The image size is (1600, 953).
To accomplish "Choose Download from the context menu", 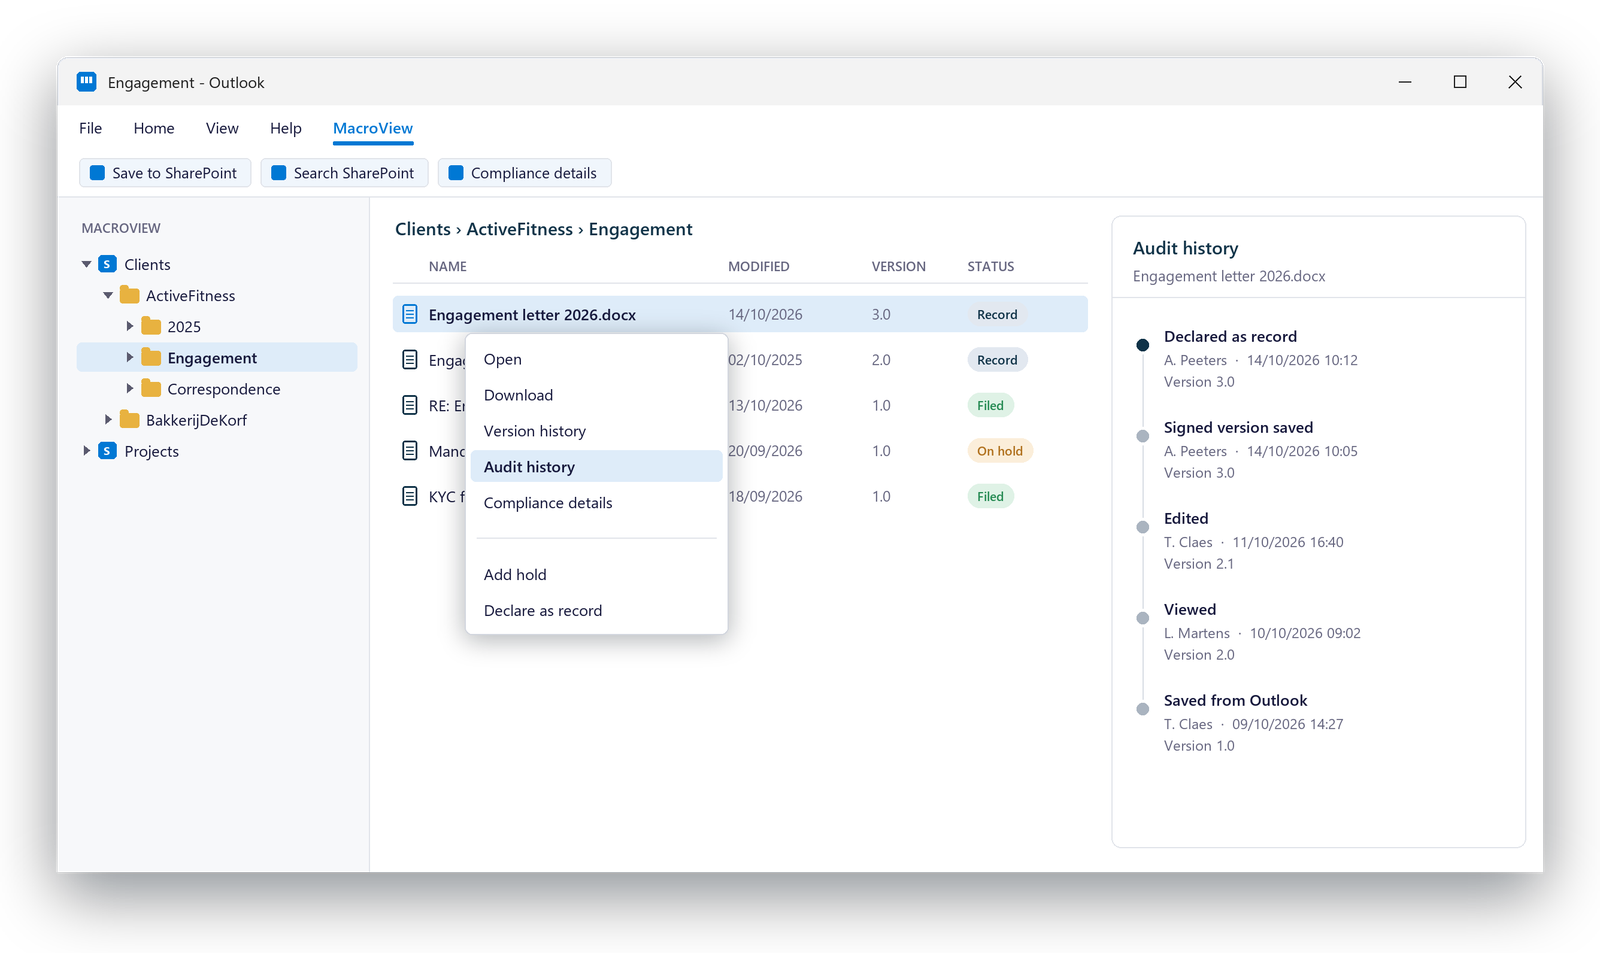I will (596, 395).
